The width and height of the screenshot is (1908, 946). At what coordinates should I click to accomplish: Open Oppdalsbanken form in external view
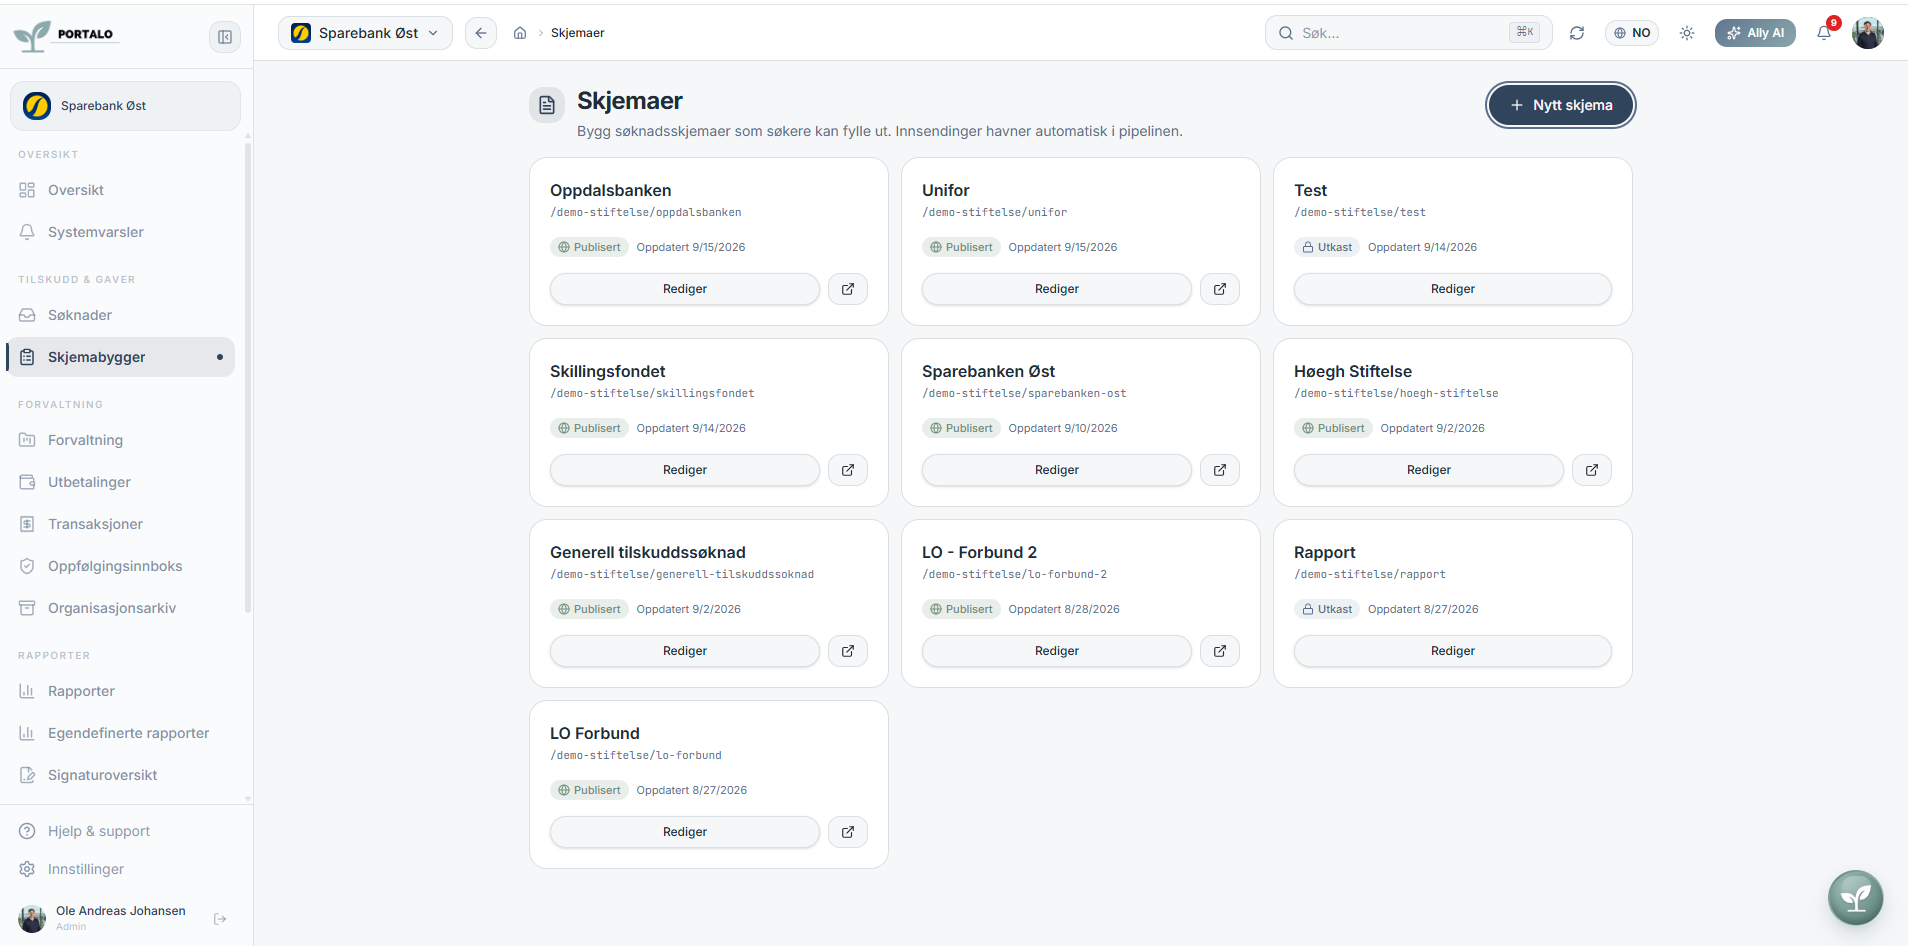tap(848, 289)
